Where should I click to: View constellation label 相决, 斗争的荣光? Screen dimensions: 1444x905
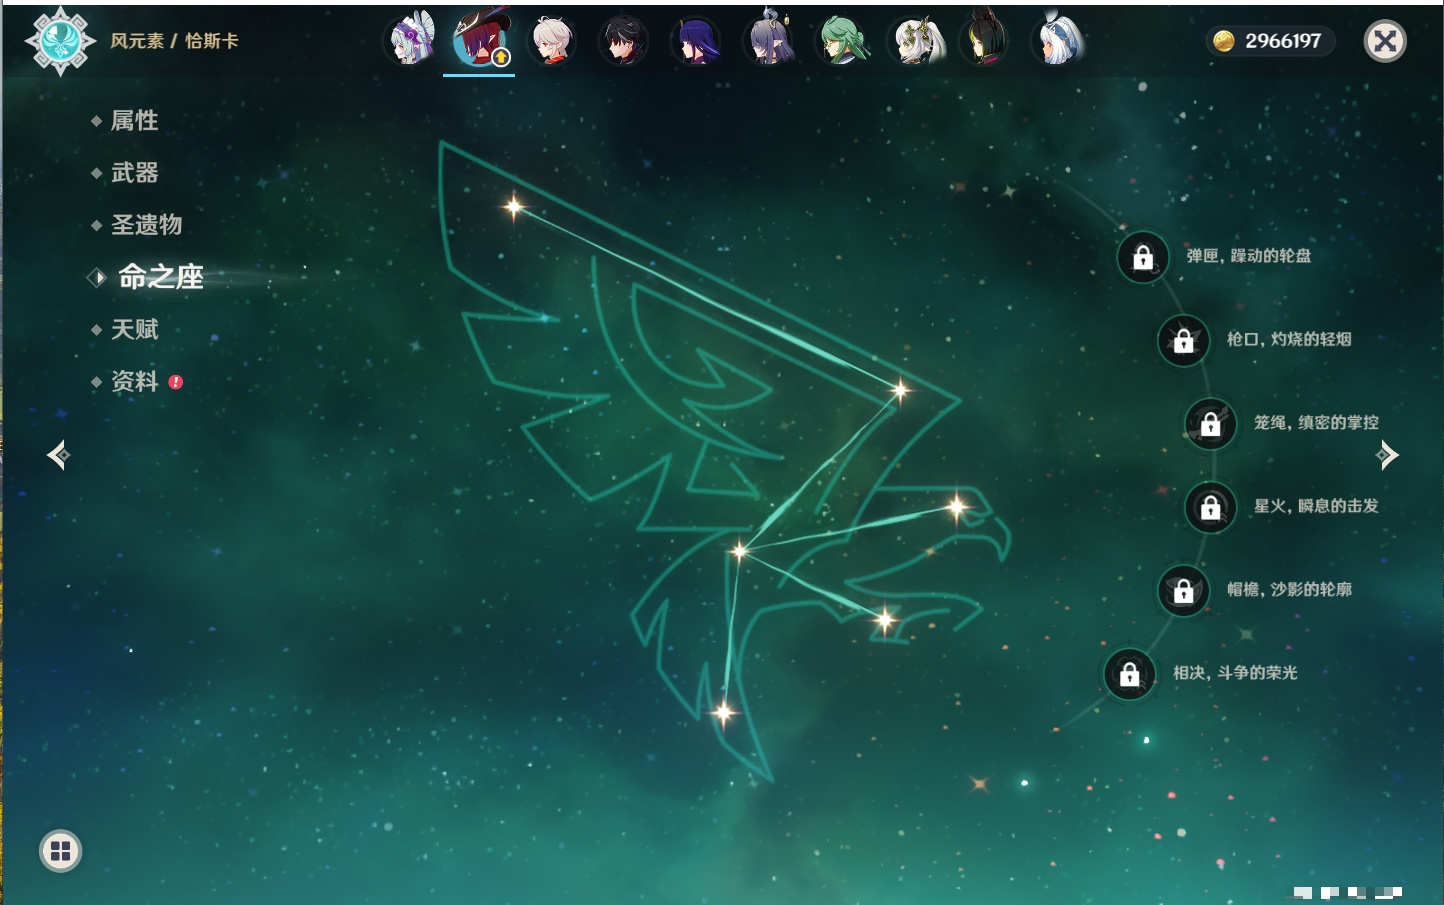tap(1235, 673)
